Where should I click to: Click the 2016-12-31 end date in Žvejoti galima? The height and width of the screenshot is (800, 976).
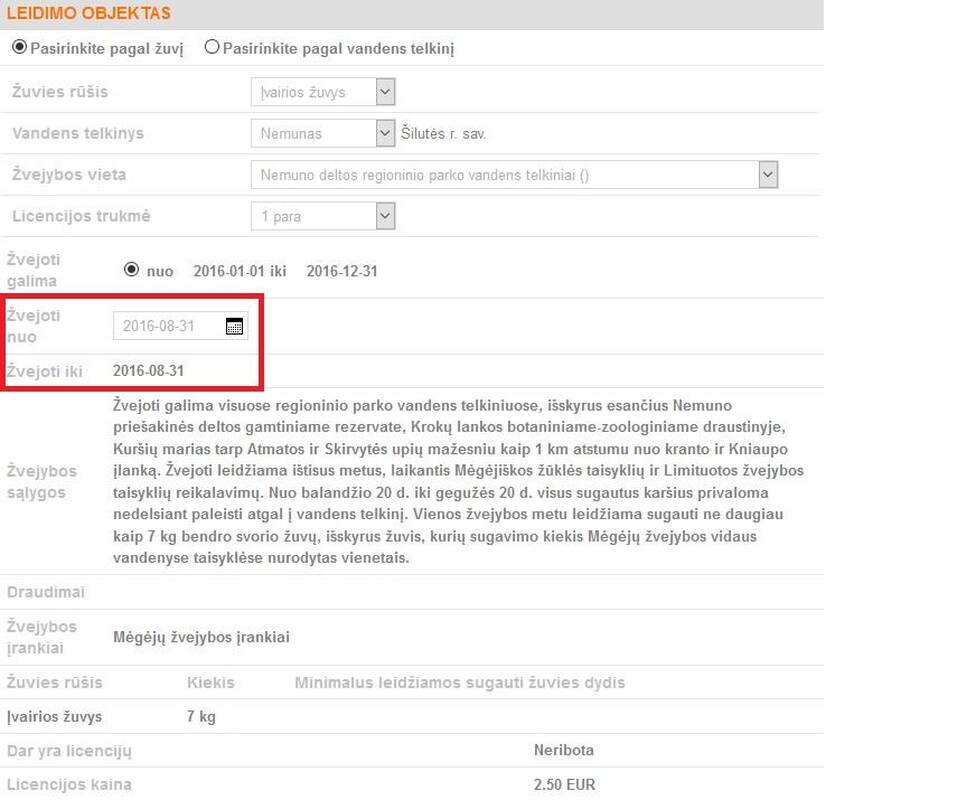coord(342,271)
